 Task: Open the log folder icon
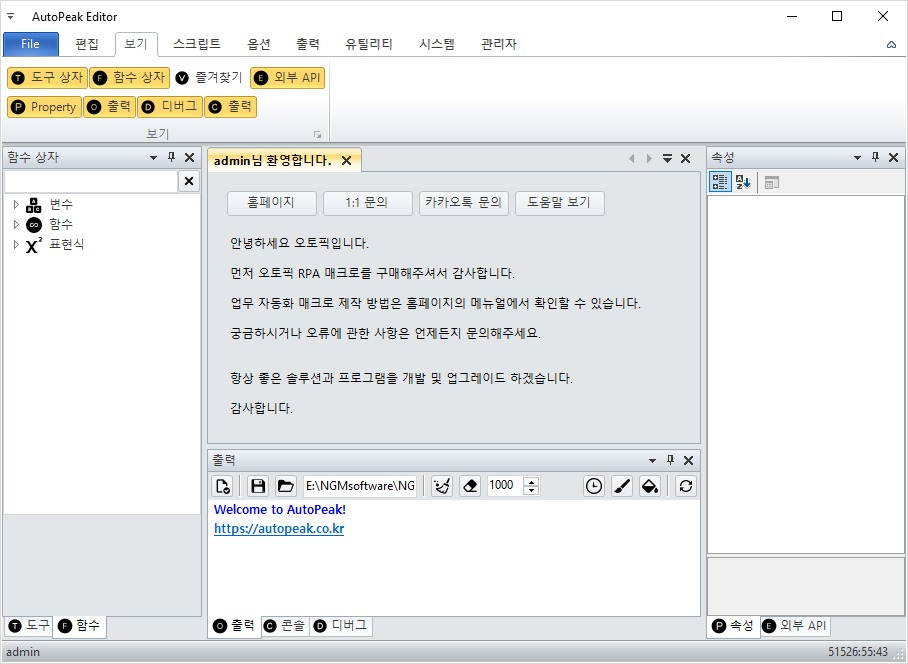pos(285,486)
